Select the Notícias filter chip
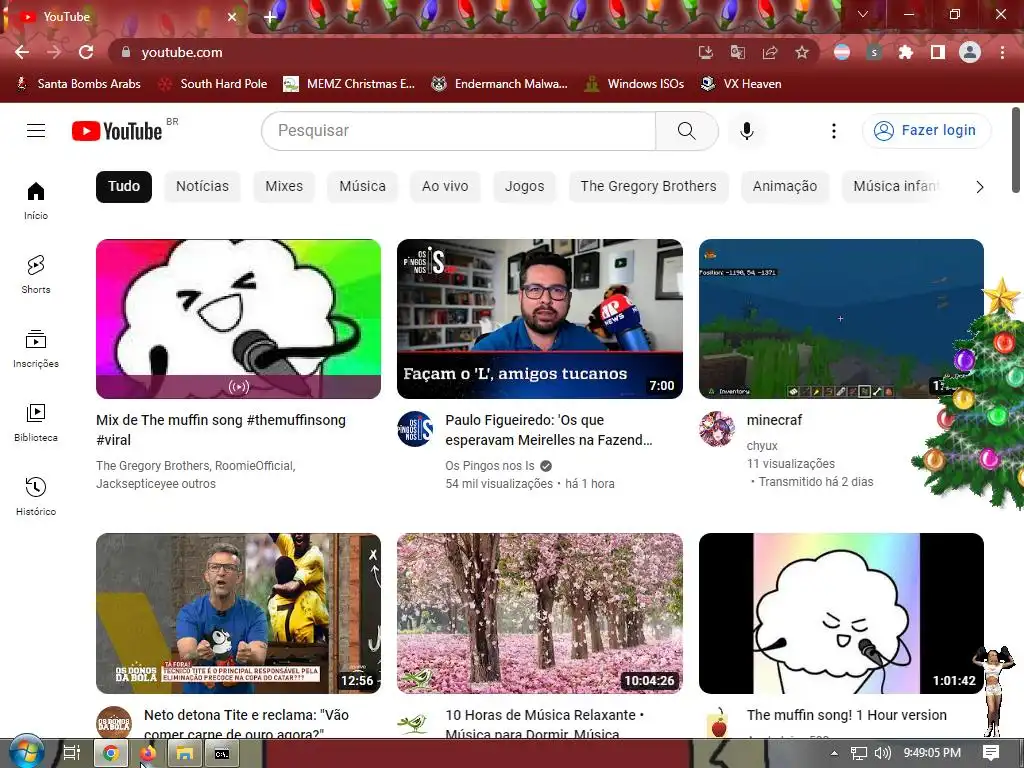This screenshot has height=768, width=1024. pos(202,187)
